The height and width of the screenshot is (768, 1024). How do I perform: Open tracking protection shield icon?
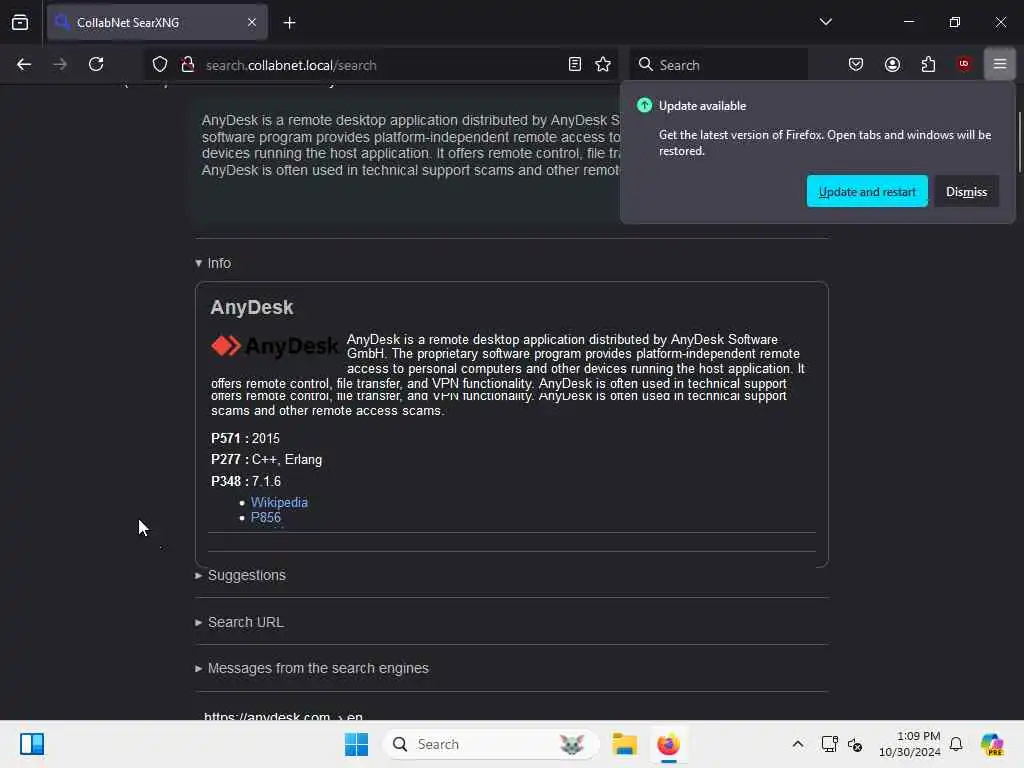(159, 64)
